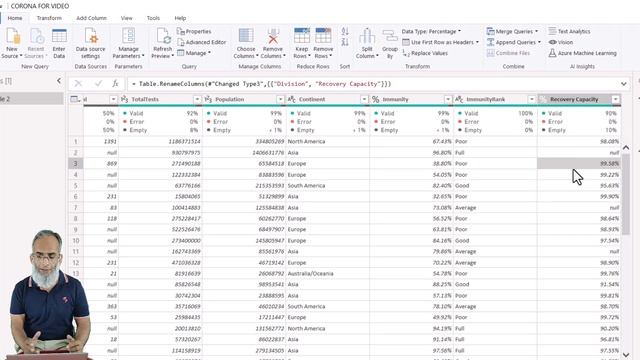Image resolution: width=640 pixels, height=360 pixels.
Task: Select the TotalTests cell 1186371514
Action: [160, 141]
